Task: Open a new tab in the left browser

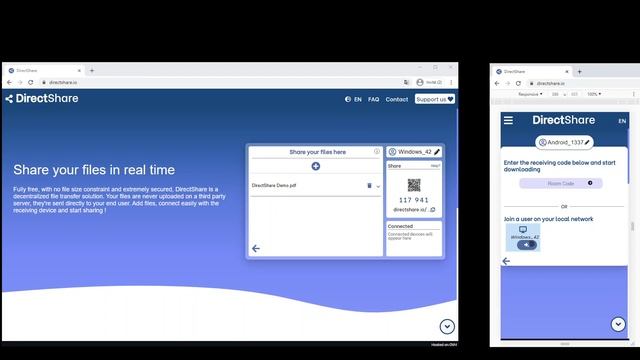Action: tap(92, 71)
